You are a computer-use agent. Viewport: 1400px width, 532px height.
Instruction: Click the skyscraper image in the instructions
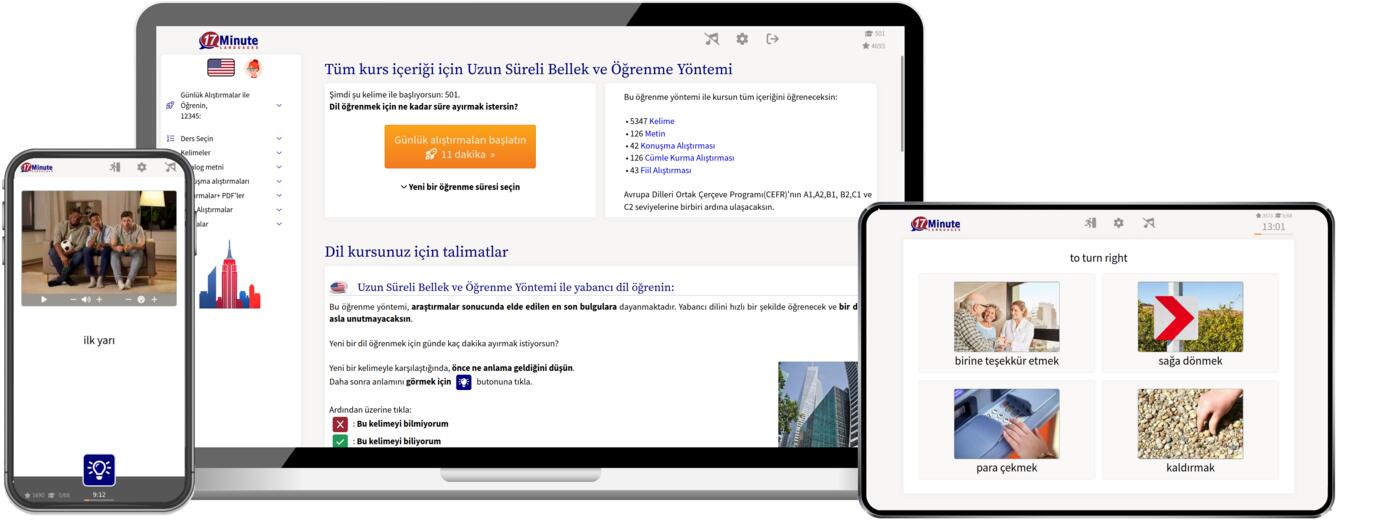(x=817, y=404)
